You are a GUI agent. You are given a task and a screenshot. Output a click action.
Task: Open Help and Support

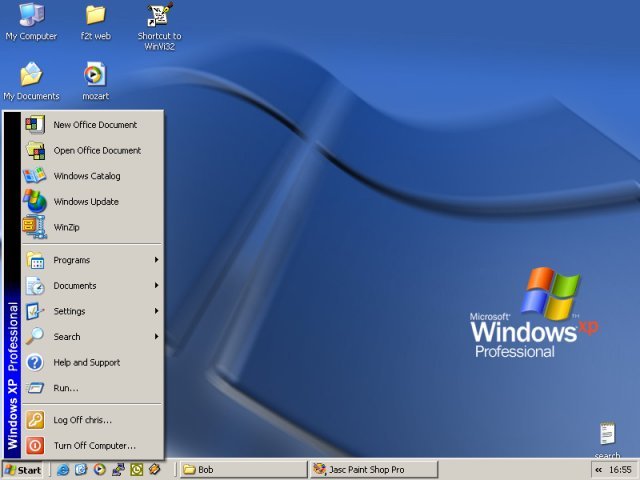coord(93,362)
